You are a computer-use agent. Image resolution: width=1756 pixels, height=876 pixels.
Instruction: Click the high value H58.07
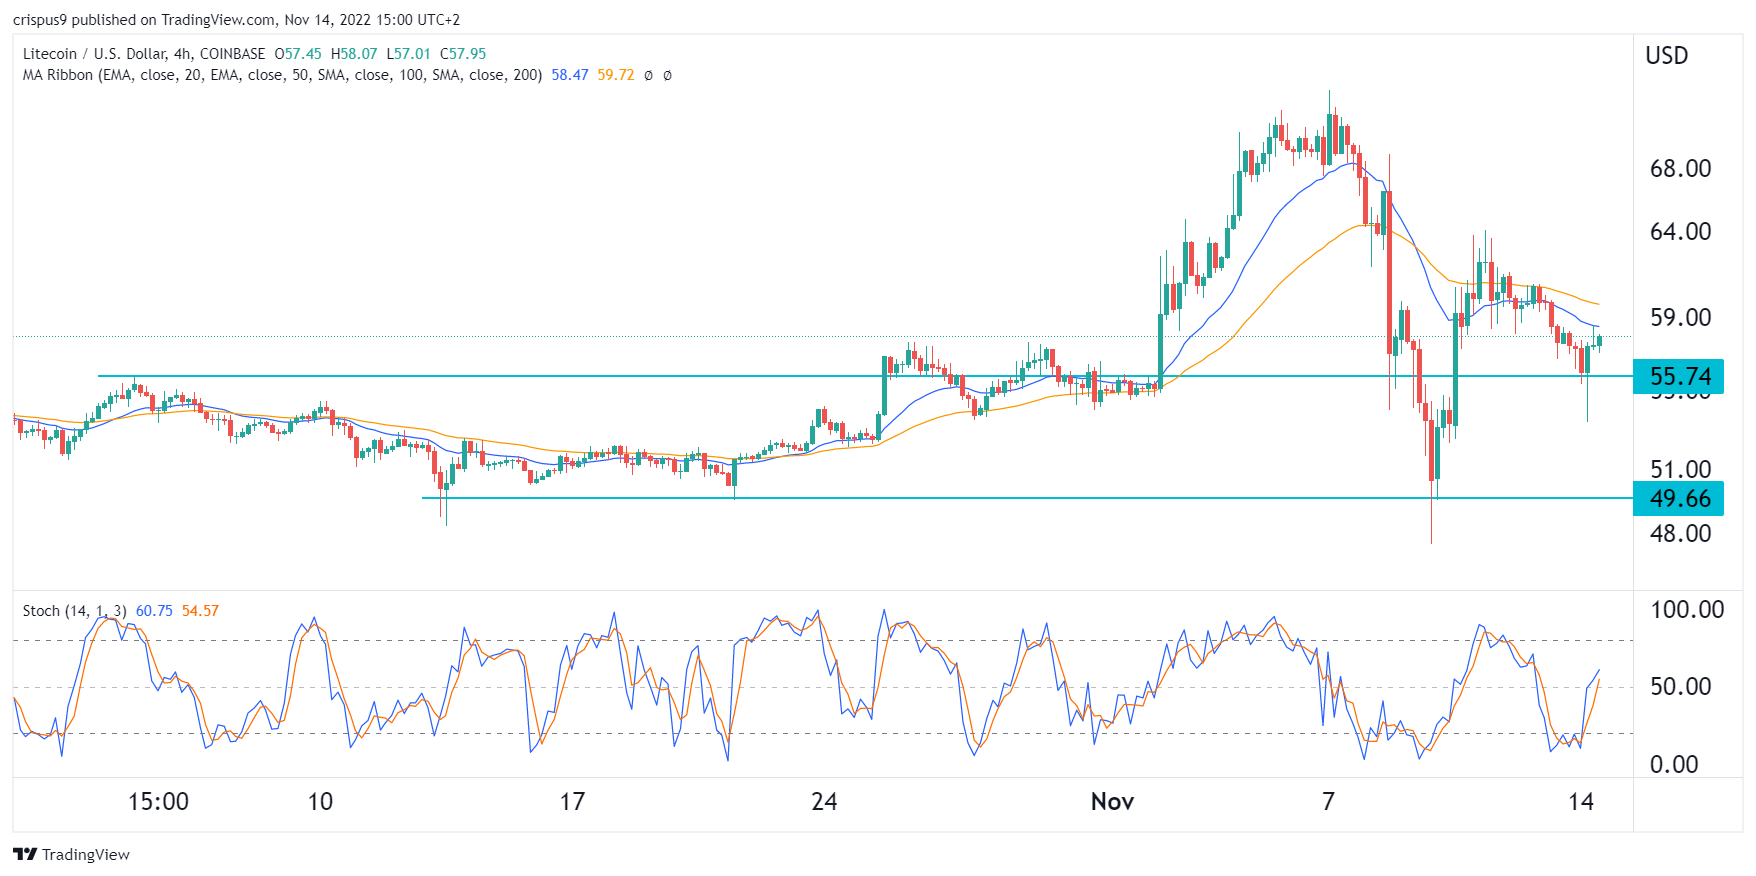pyautogui.click(x=354, y=54)
